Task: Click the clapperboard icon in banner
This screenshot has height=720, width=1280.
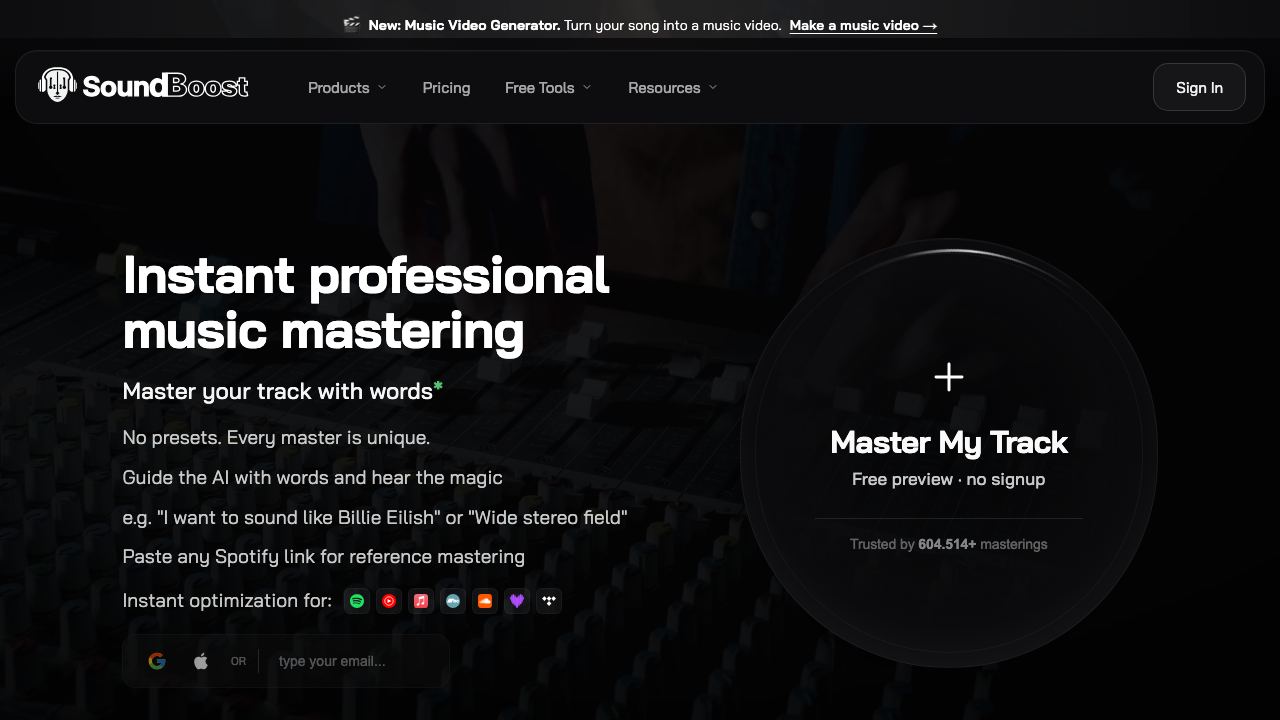Action: tap(351, 25)
